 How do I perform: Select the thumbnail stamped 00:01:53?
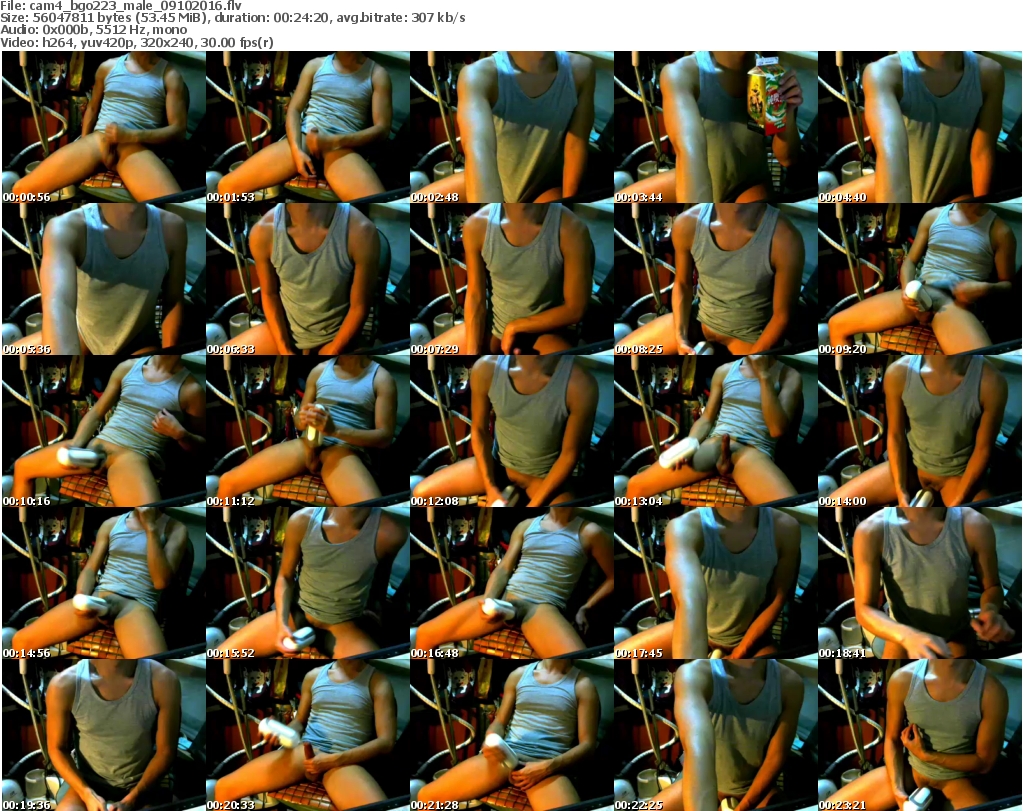click(x=308, y=127)
